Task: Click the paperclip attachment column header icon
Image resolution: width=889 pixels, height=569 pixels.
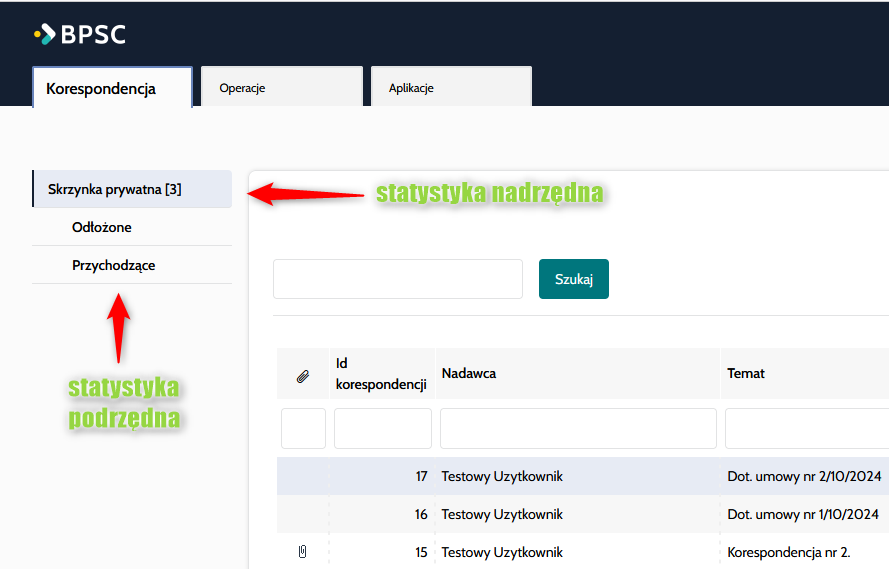Action: [303, 376]
